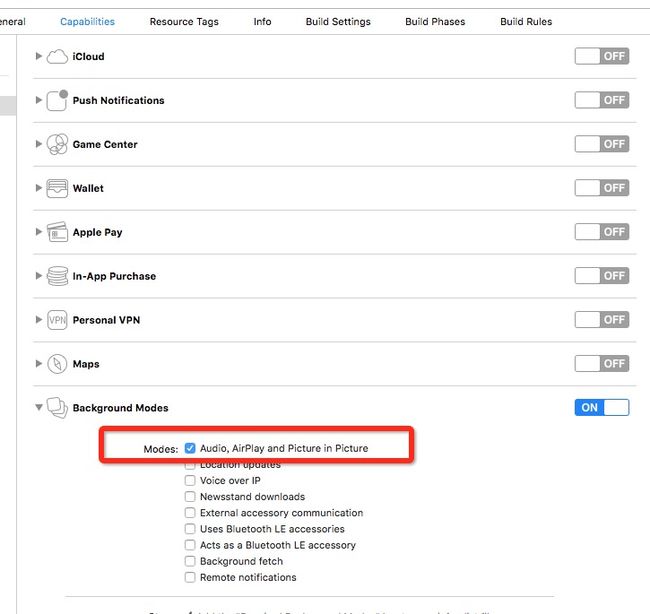This screenshot has height=614, width=650.
Task: Click the Maps compass icon
Action: coord(57,364)
